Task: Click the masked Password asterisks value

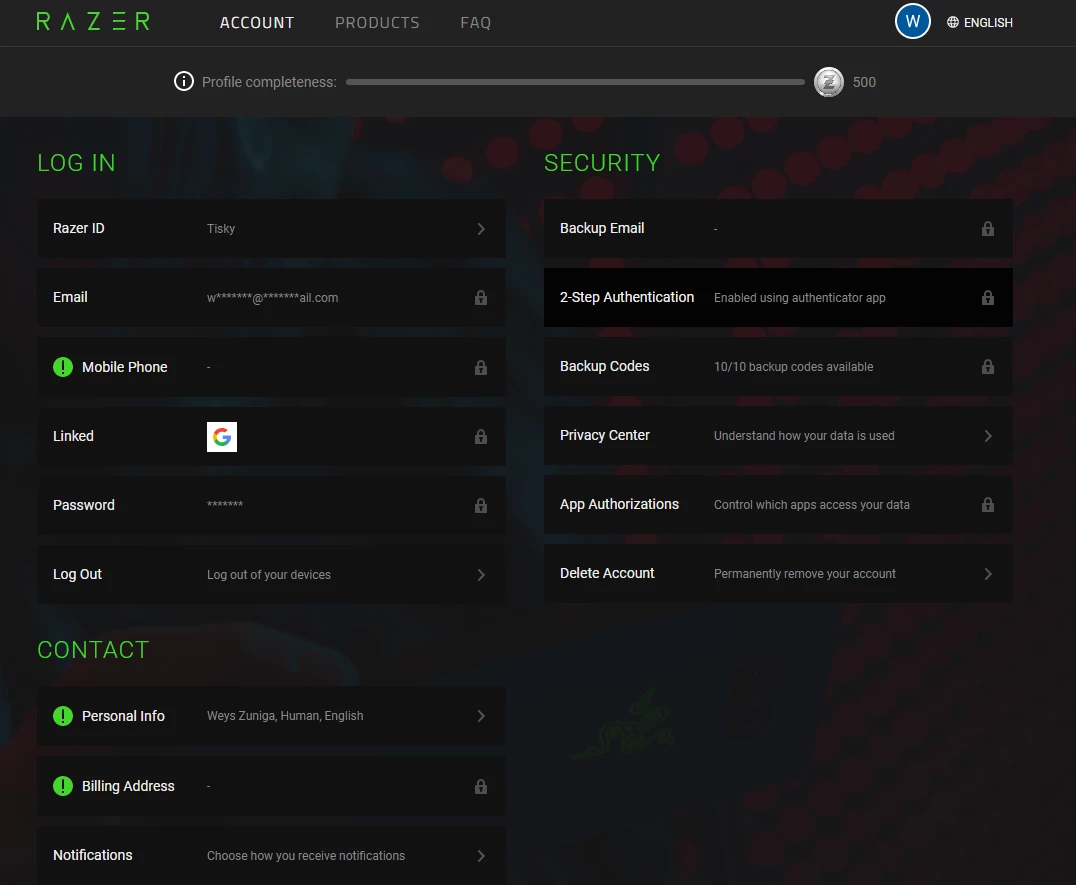Action: coord(225,504)
